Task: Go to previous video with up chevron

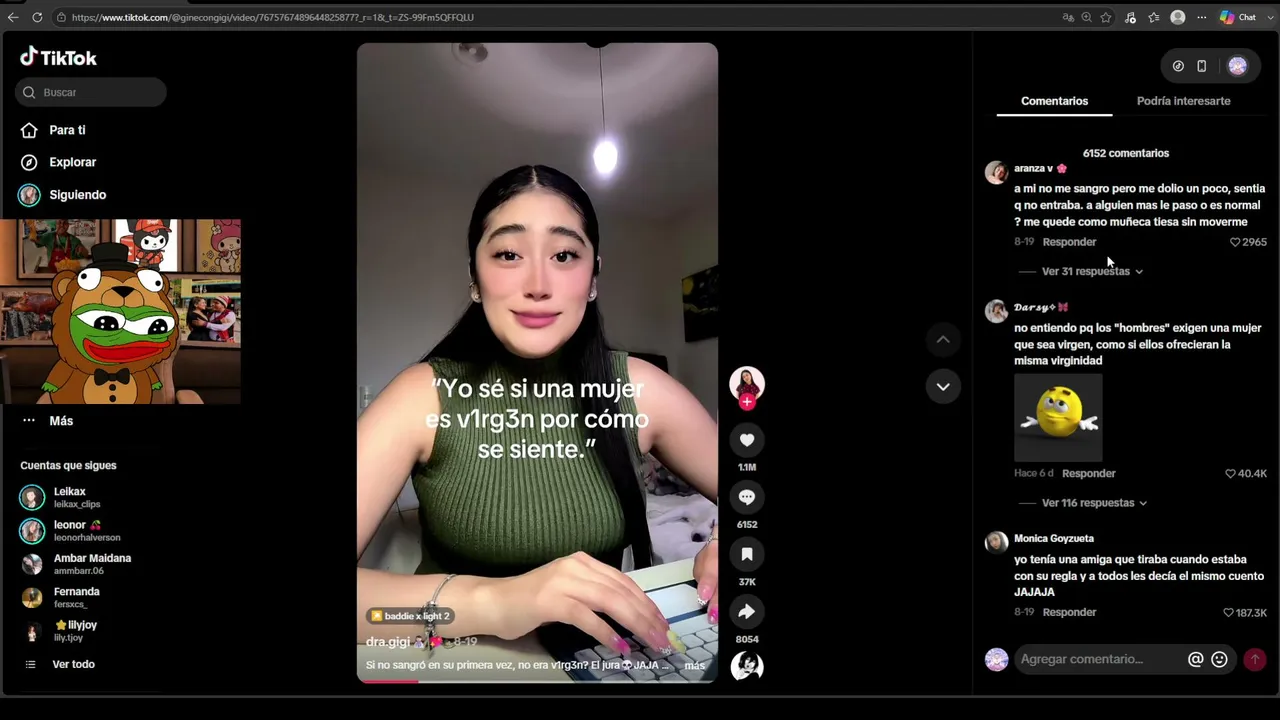Action: pyautogui.click(x=943, y=339)
